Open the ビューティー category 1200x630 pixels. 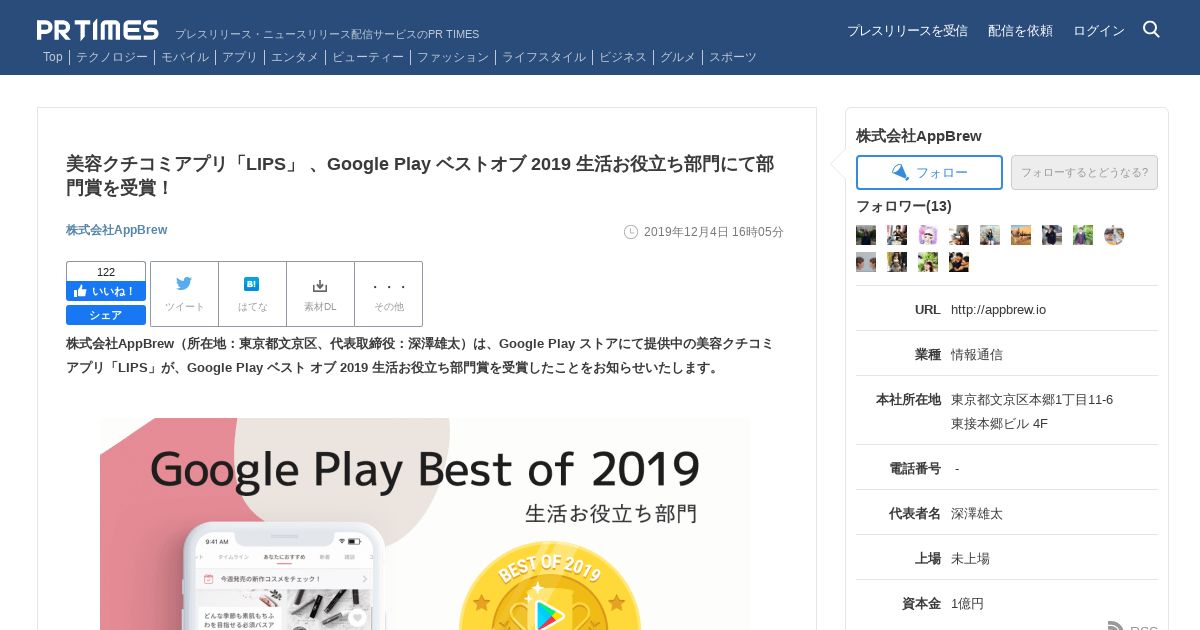[x=368, y=57]
